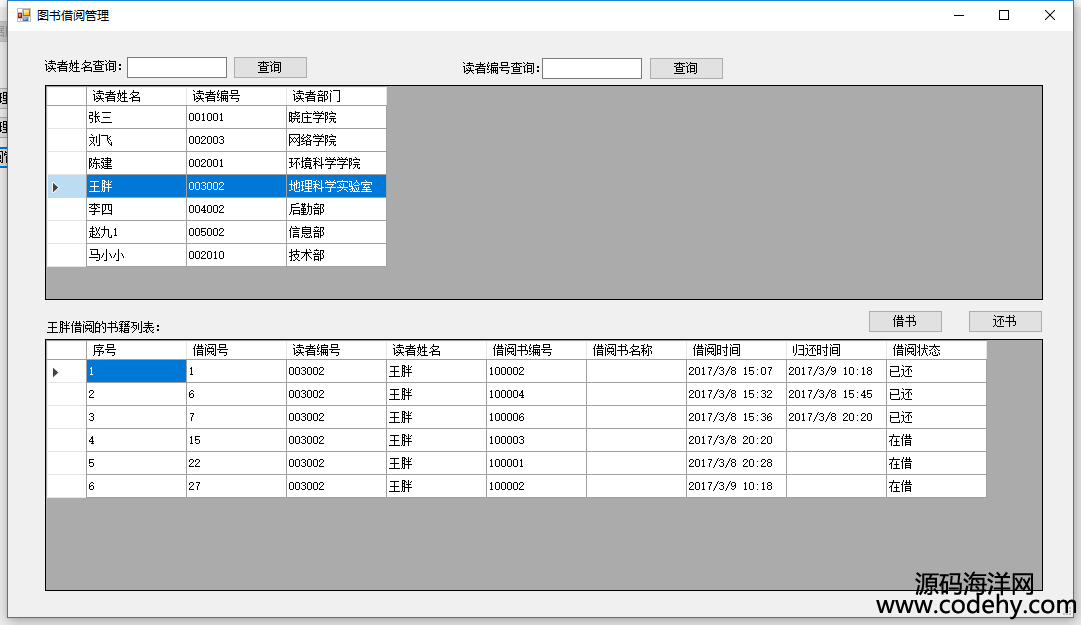Click the 借书 button
Image resolution: width=1081 pixels, height=625 pixels.
905,321
